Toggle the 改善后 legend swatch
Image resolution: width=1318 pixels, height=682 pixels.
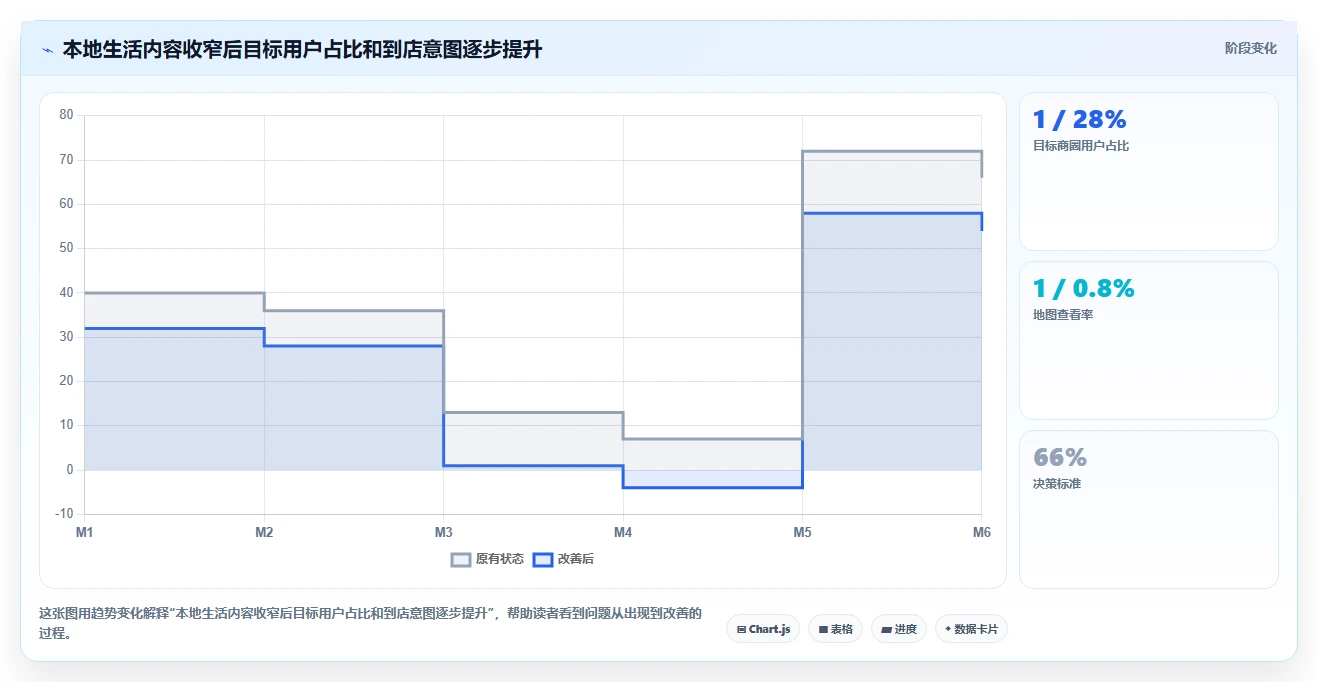point(542,559)
